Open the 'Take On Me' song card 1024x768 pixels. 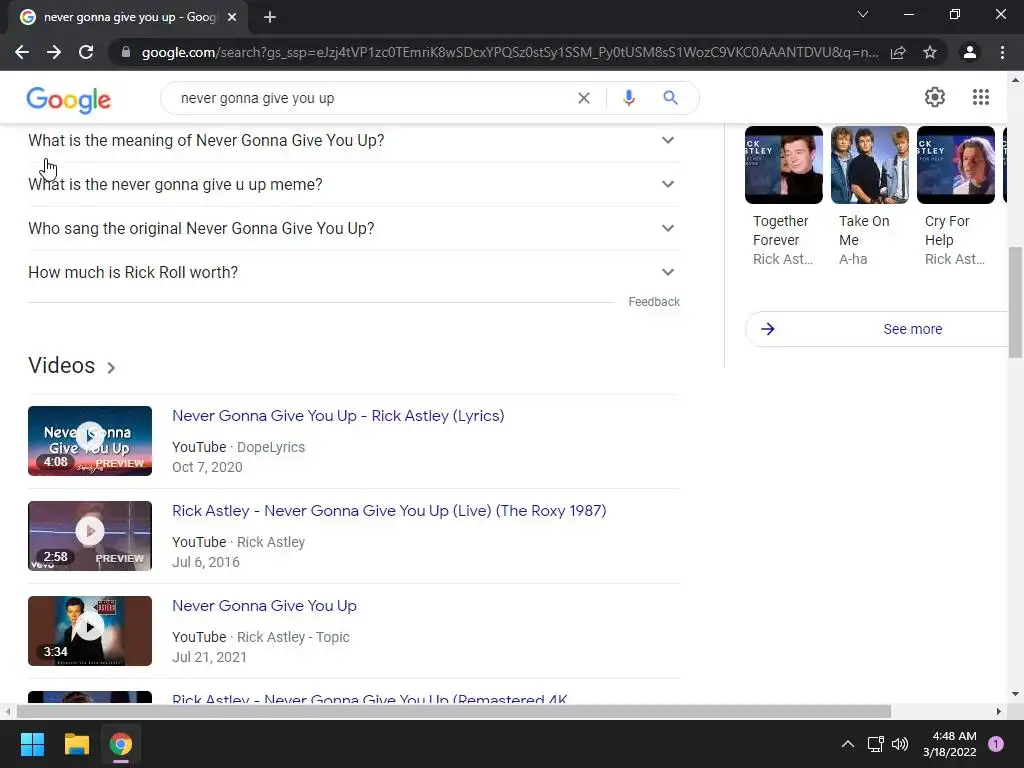point(870,197)
